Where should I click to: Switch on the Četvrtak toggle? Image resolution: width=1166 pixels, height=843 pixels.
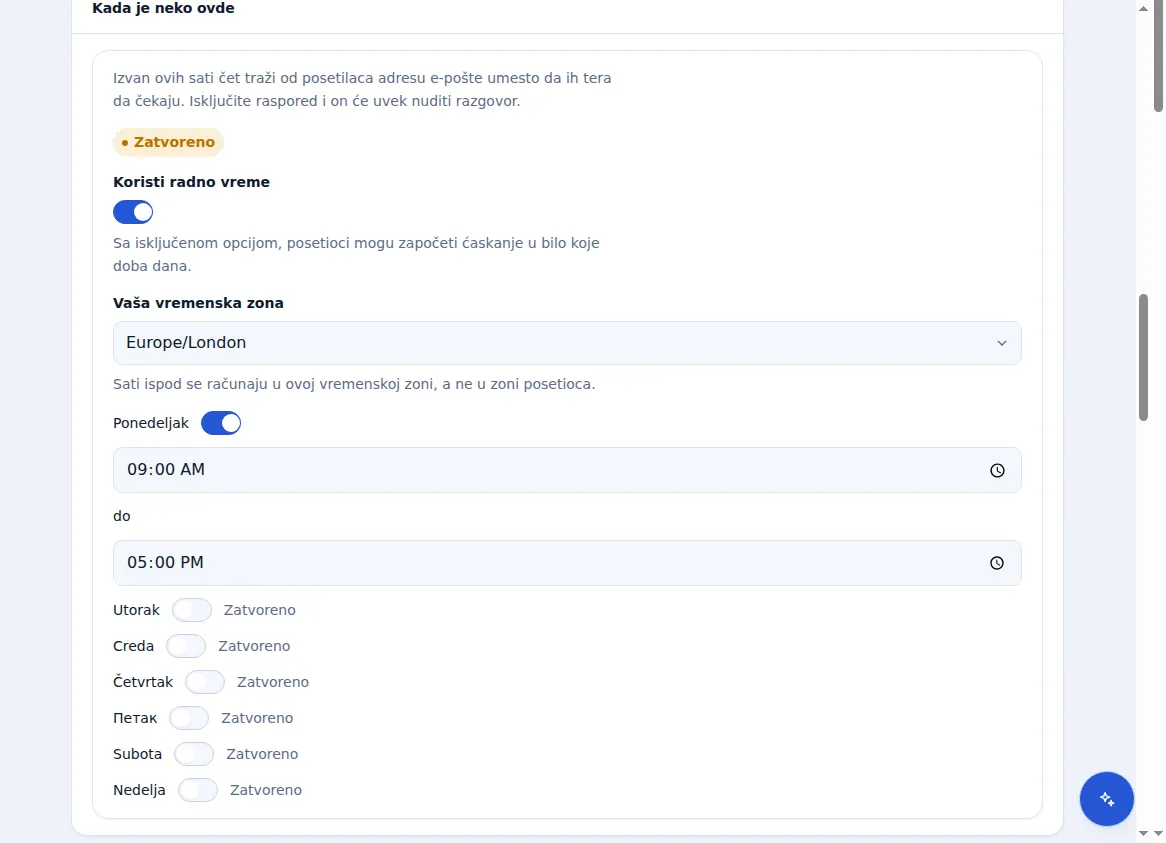click(x=204, y=682)
